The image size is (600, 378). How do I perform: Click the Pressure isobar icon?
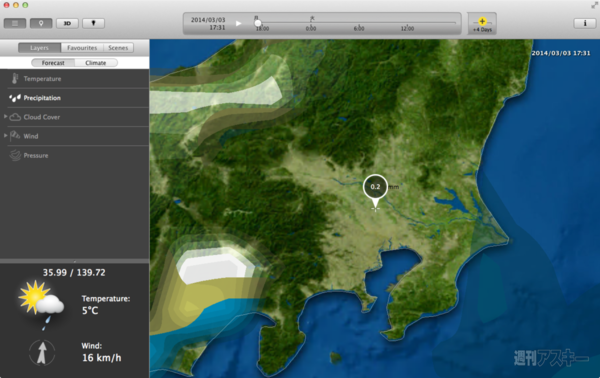[x=15, y=155]
